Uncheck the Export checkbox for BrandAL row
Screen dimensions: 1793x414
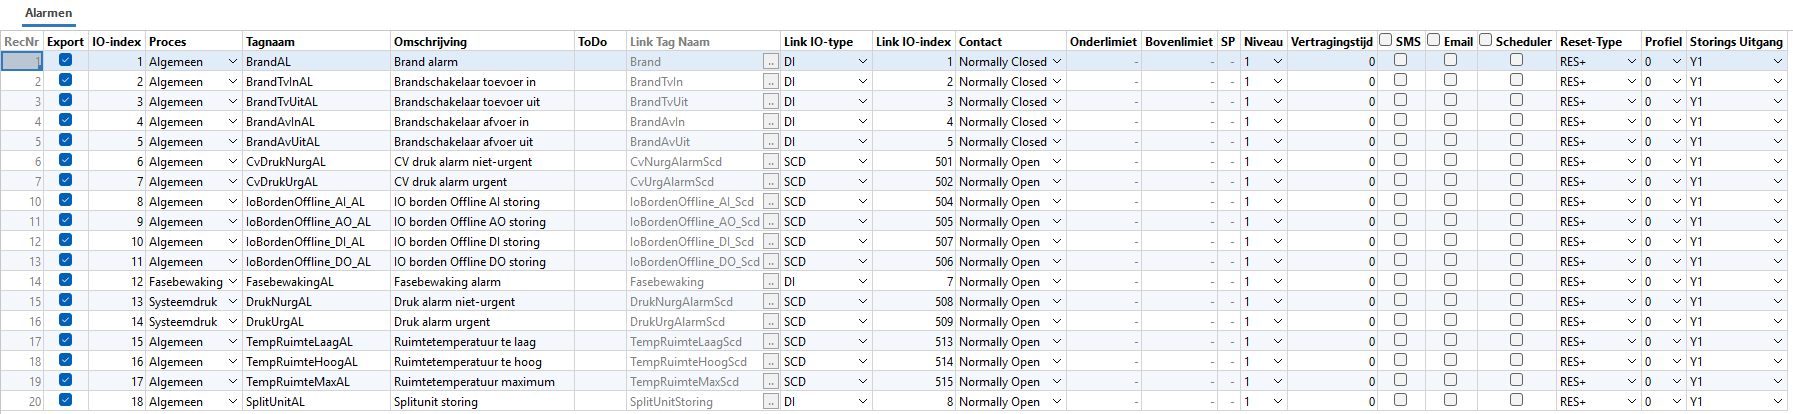65,60
